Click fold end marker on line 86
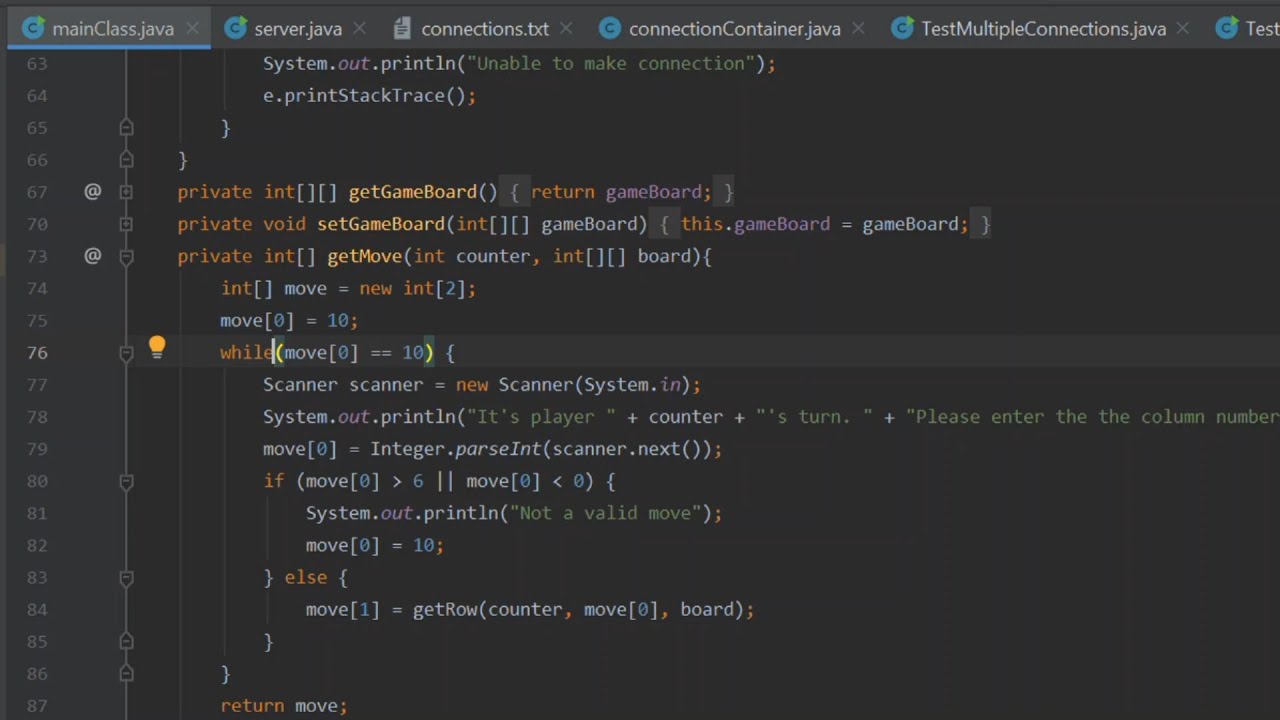Screen dimensions: 1280x720 point(126,673)
